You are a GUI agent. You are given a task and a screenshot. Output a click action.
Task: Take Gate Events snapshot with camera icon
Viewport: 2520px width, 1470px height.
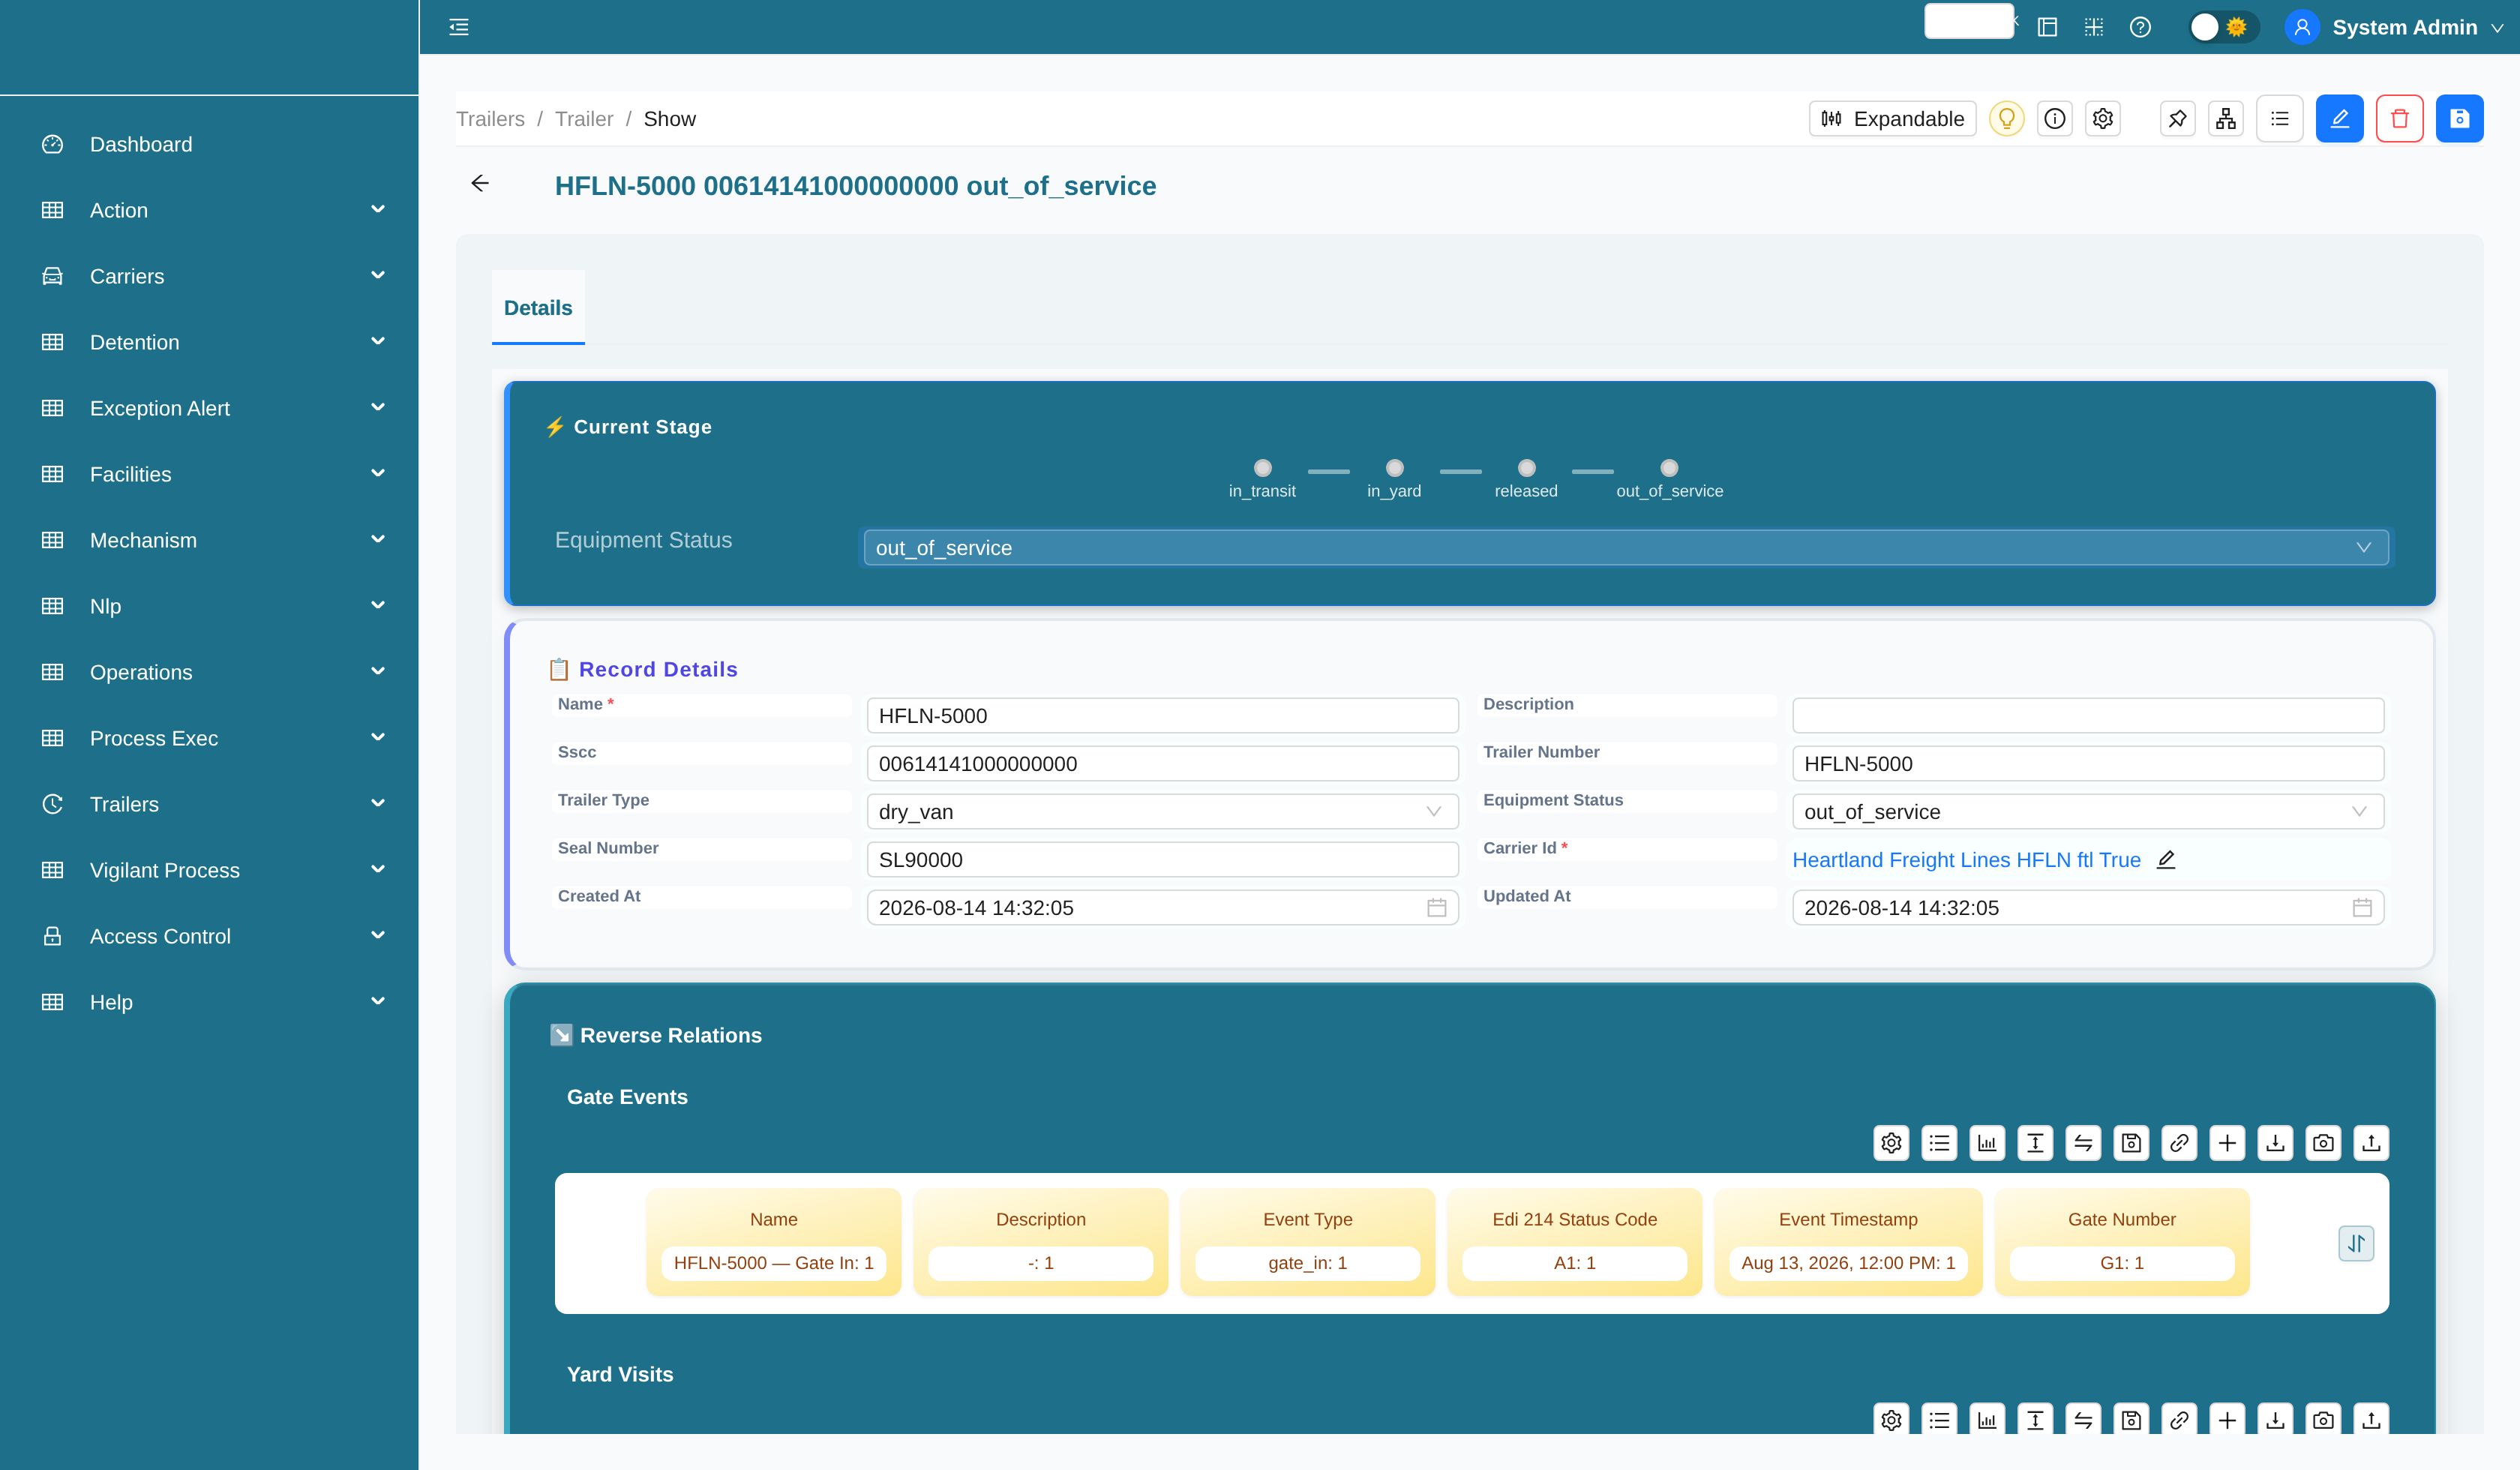pos(2323,1143)
